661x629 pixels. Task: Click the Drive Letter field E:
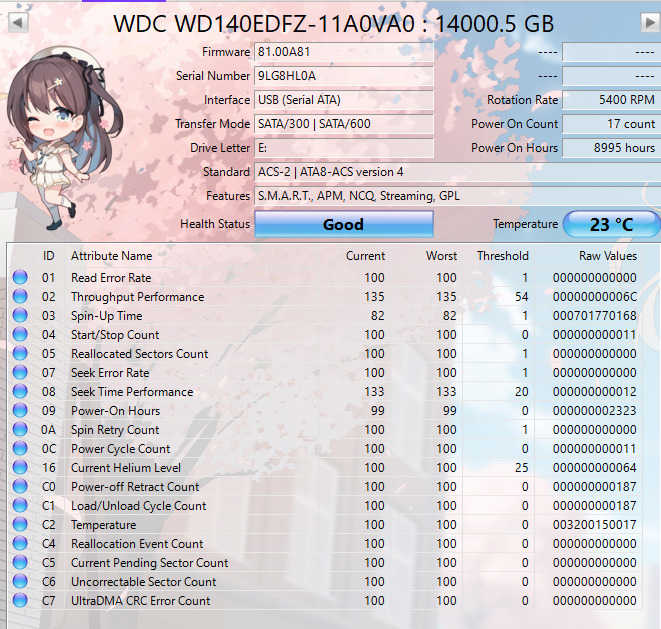click(344, 148)
